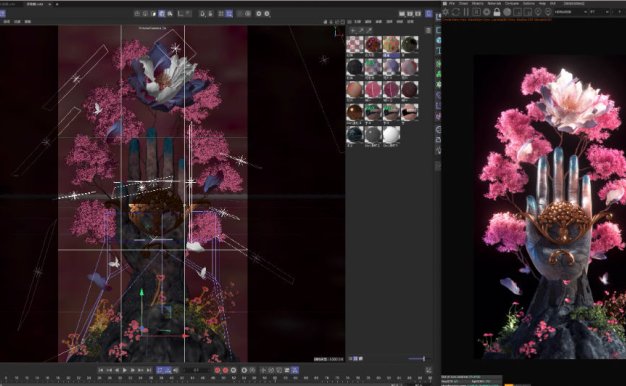Enable the Octane render region icon

(517, 12)
